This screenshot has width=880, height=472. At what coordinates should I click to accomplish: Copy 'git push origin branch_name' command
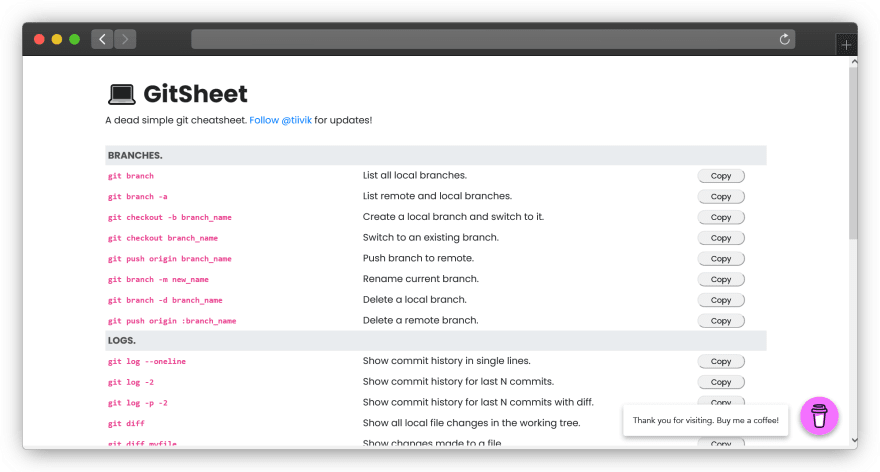tap(721, 259)
